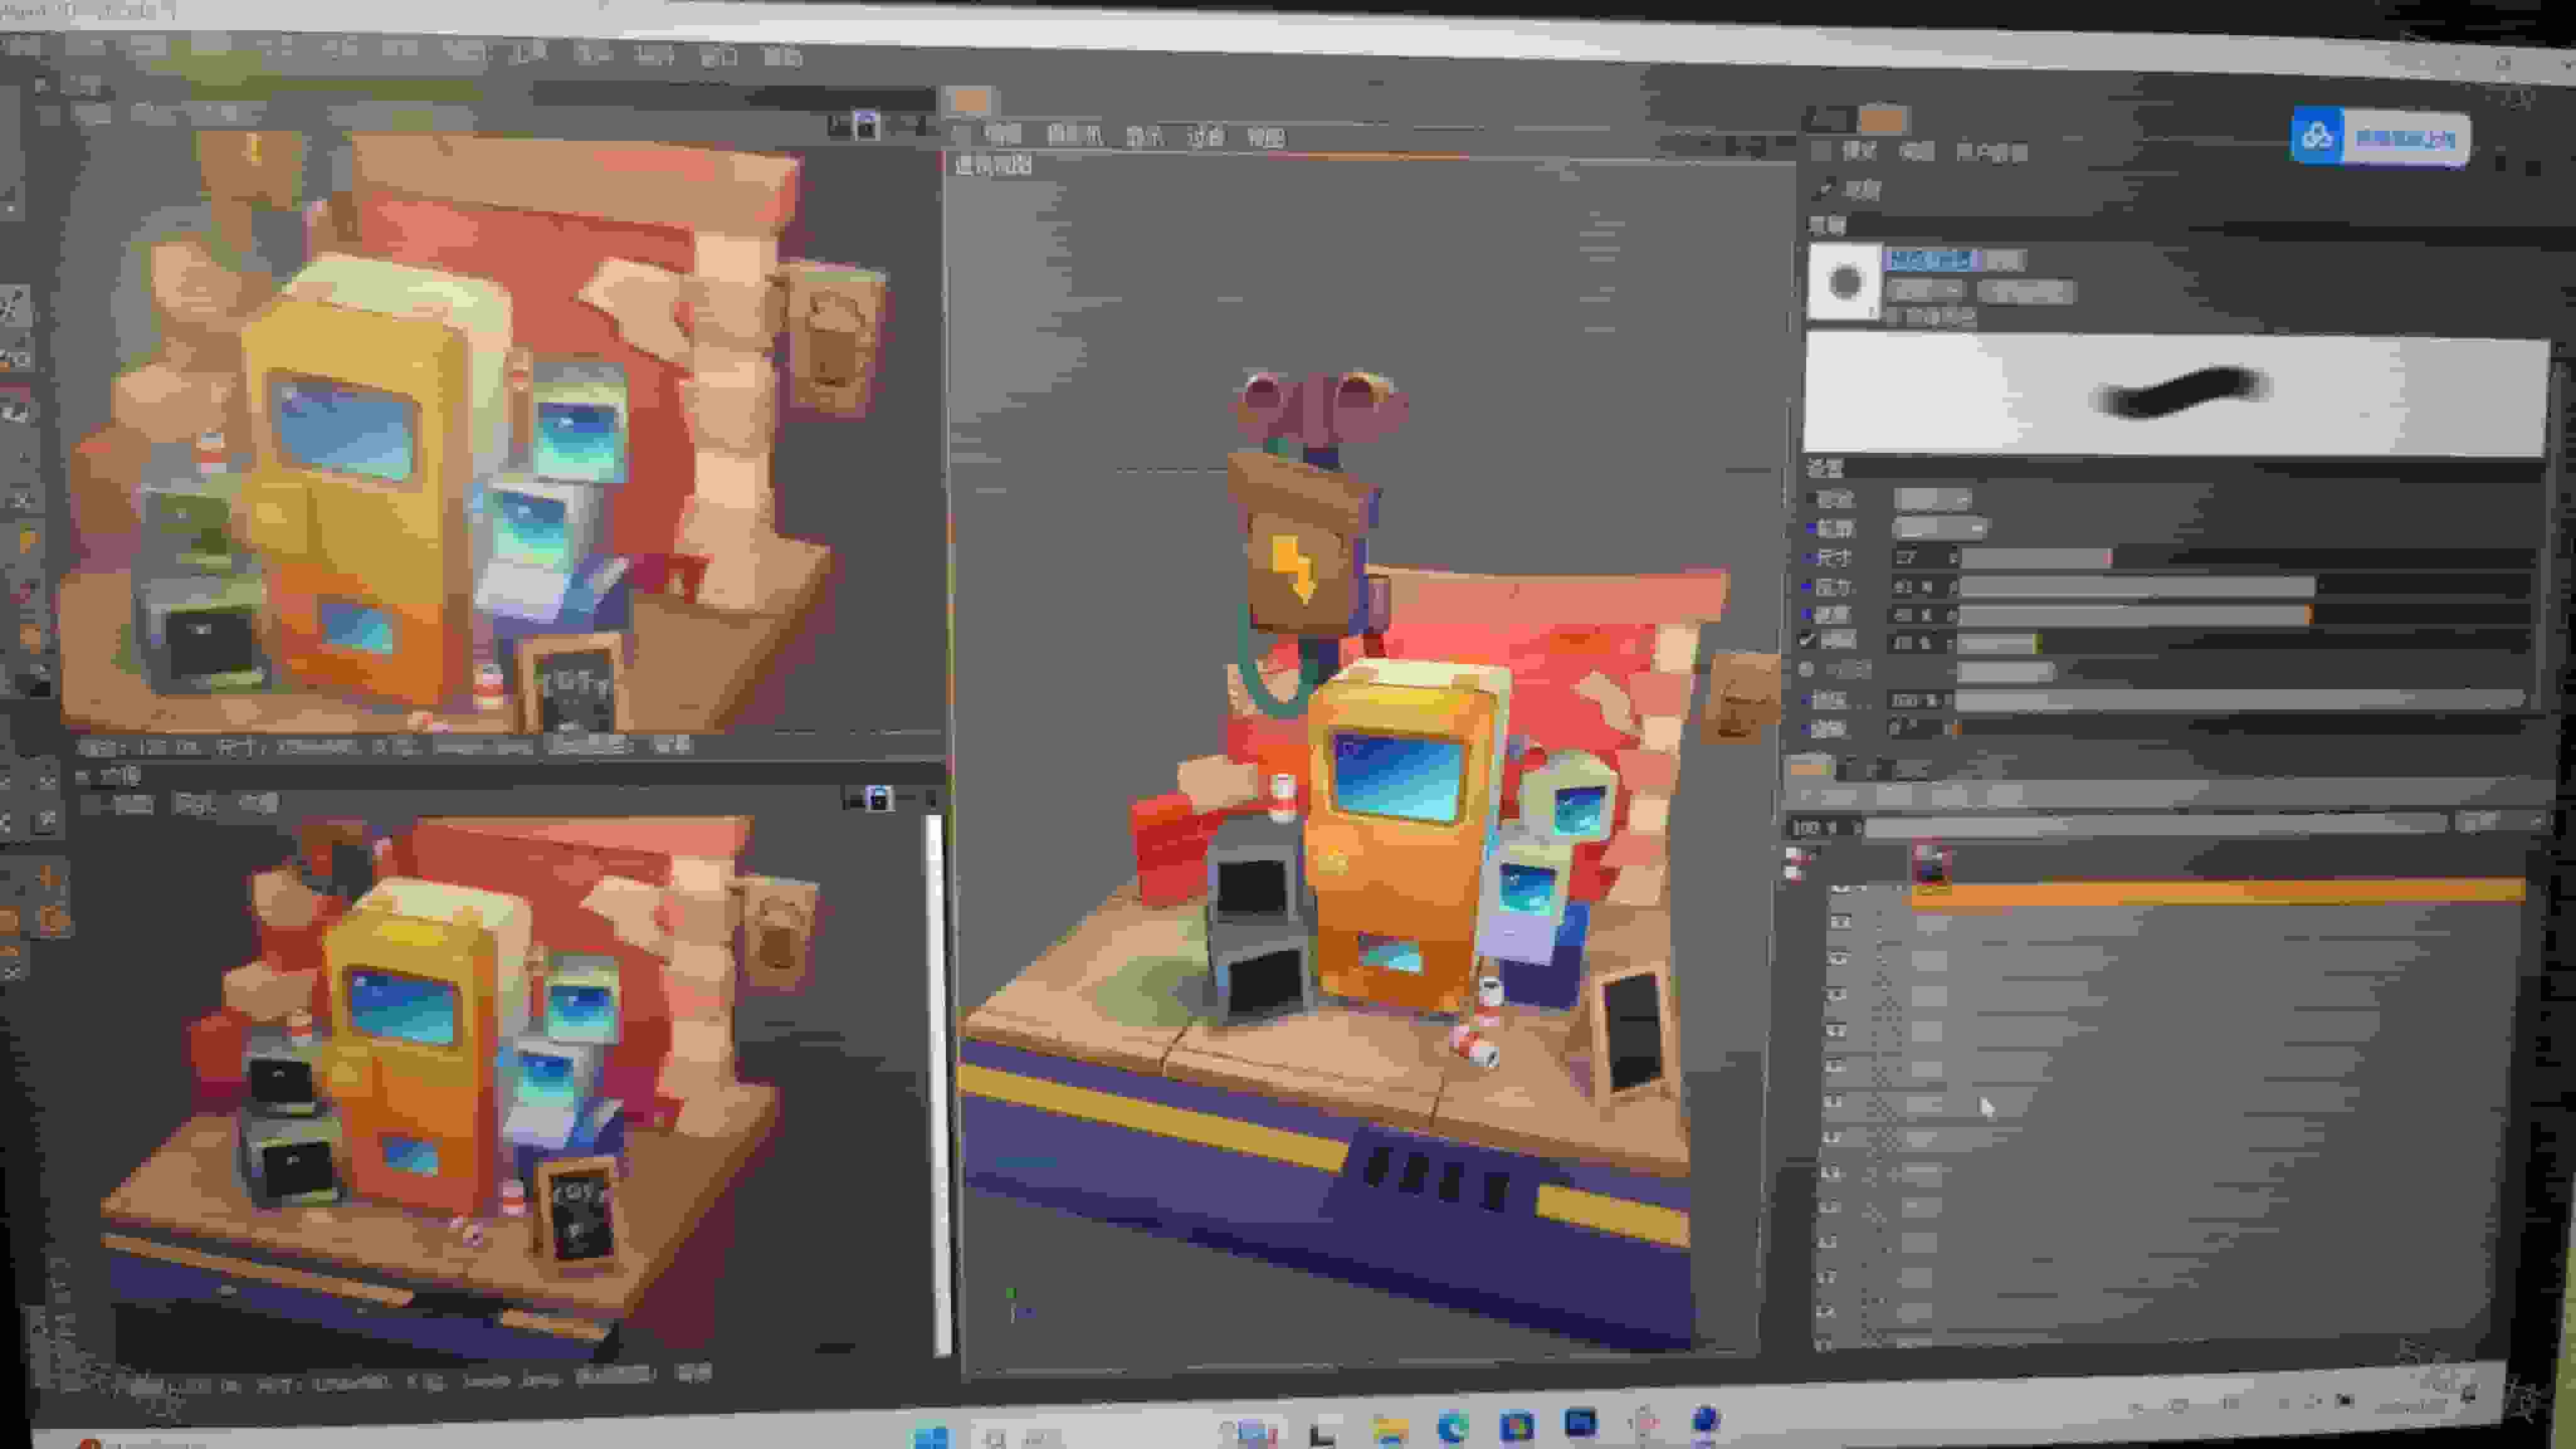2576x1449 pixels.
Task: Open Microsoft Store from the taskbar
Action: (1517, 1425)
